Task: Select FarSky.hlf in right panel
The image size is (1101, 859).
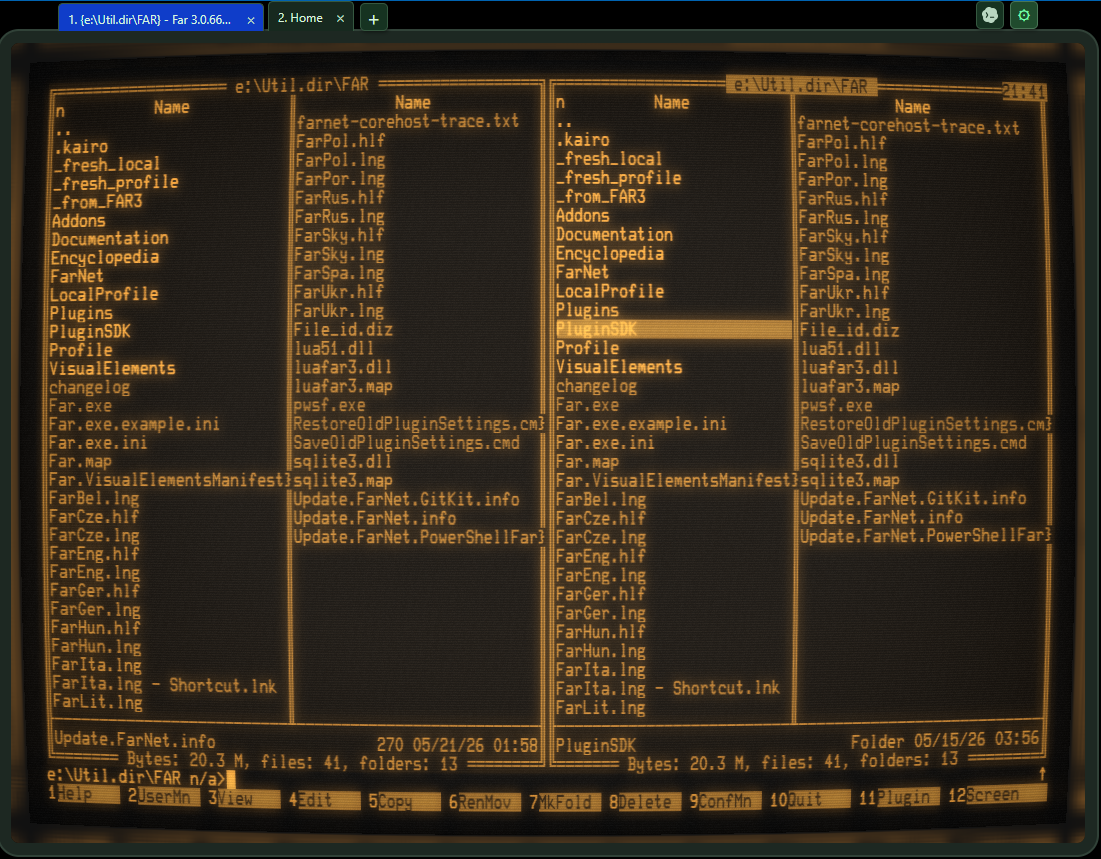Action: pyautogui.click(x=843, y=237)
